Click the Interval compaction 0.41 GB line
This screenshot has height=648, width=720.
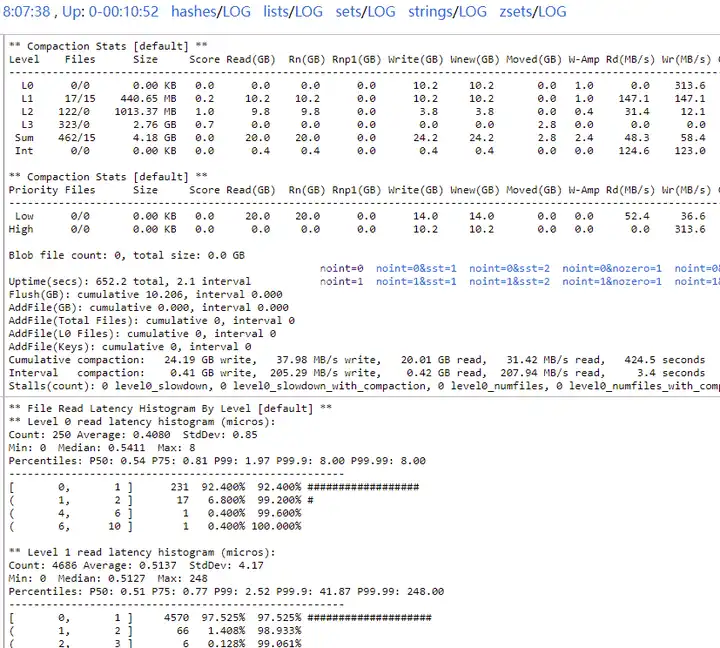point(357,373)
